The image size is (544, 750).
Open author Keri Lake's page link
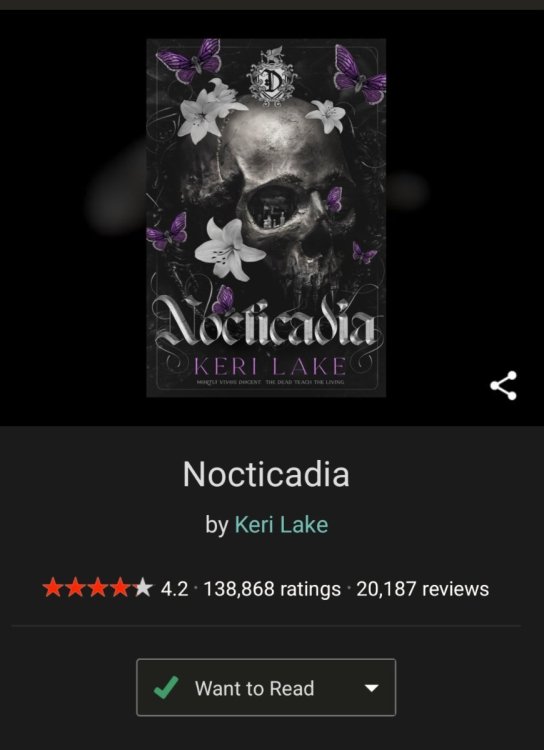[281, 525]
